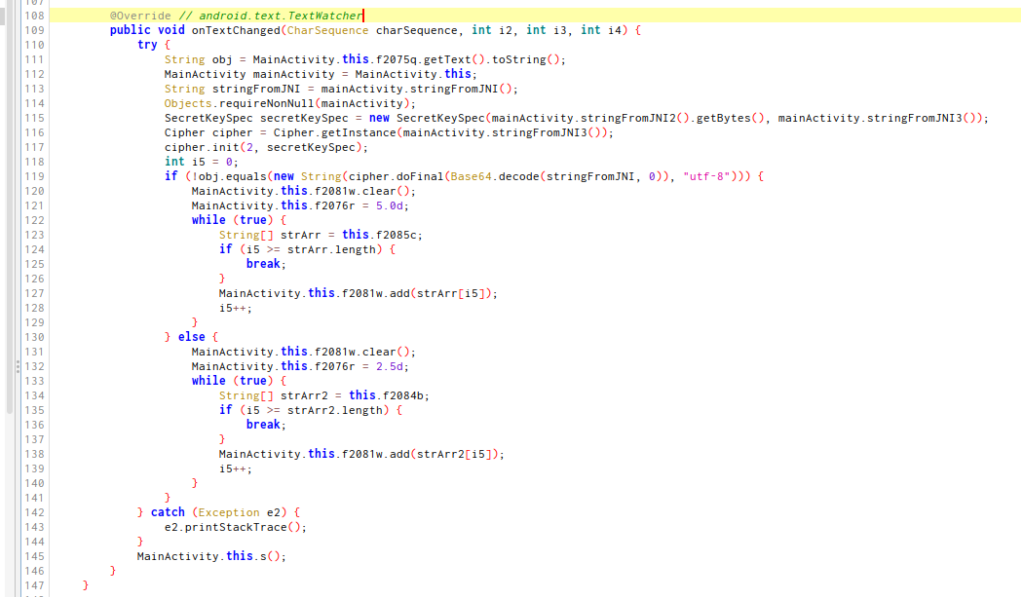The width and height of the screenshot is (1021, 597).
Task: Click the break statement on line 125
Action: click(263, 264)
